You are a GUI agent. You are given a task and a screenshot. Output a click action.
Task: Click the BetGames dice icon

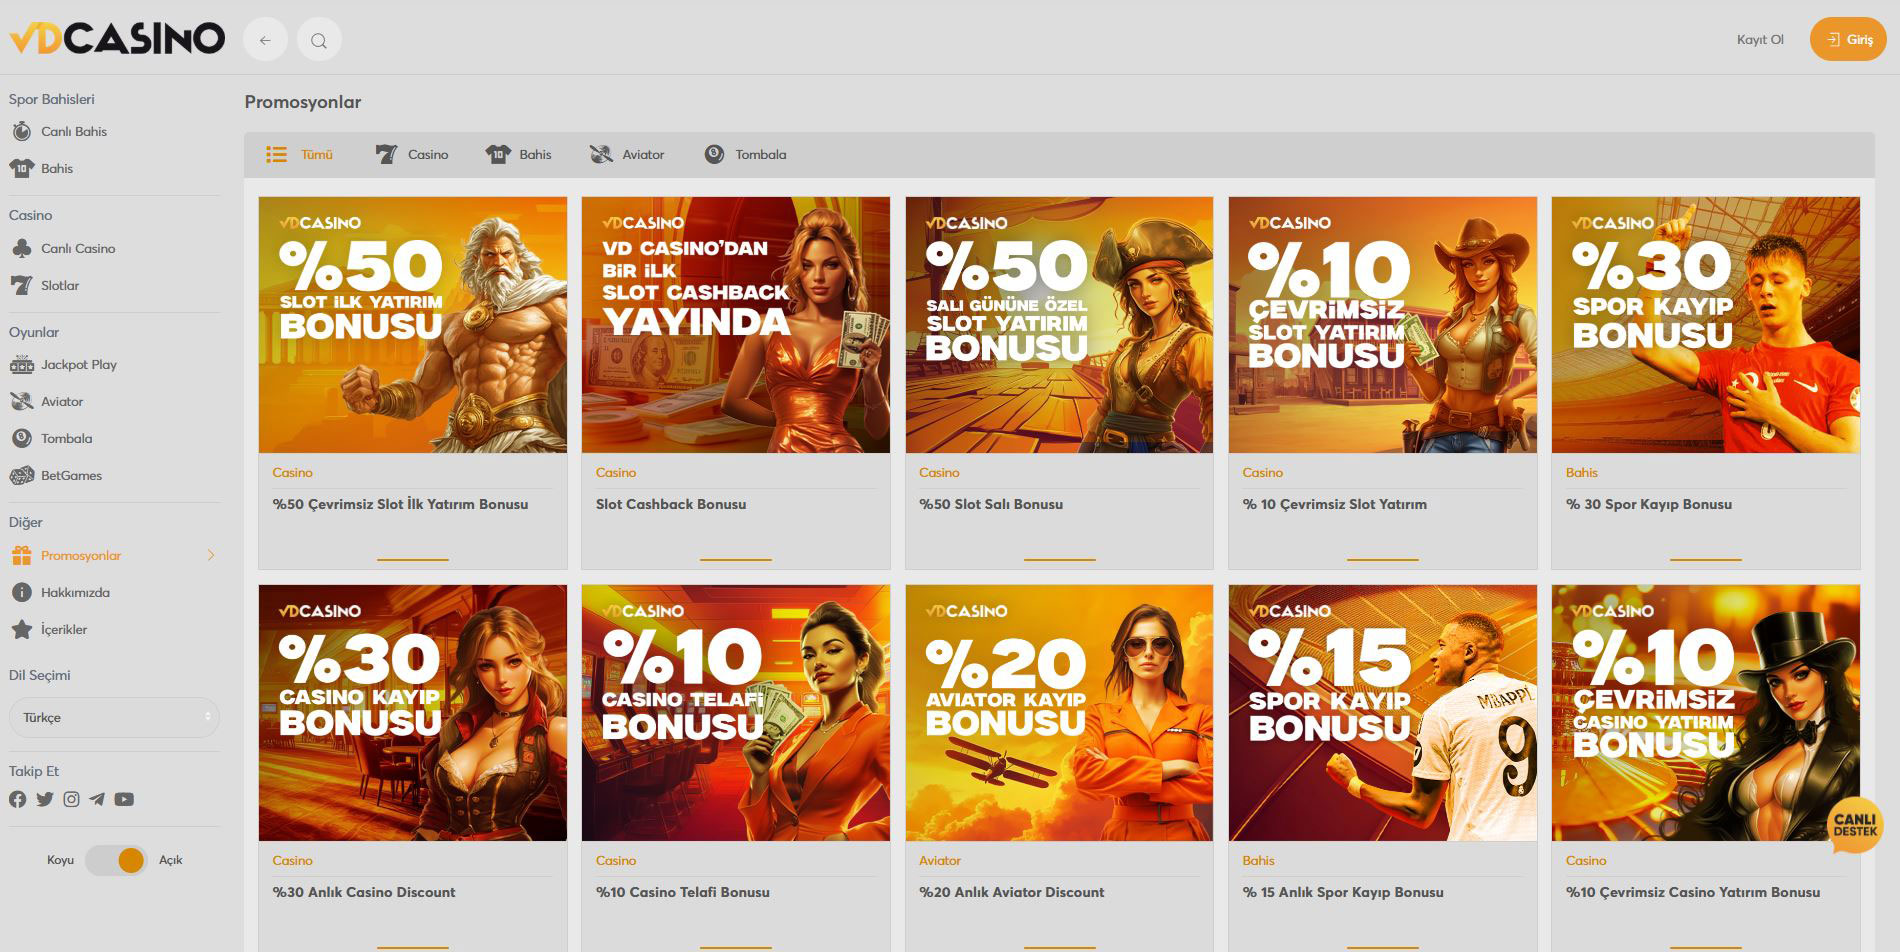pos(21,475)
